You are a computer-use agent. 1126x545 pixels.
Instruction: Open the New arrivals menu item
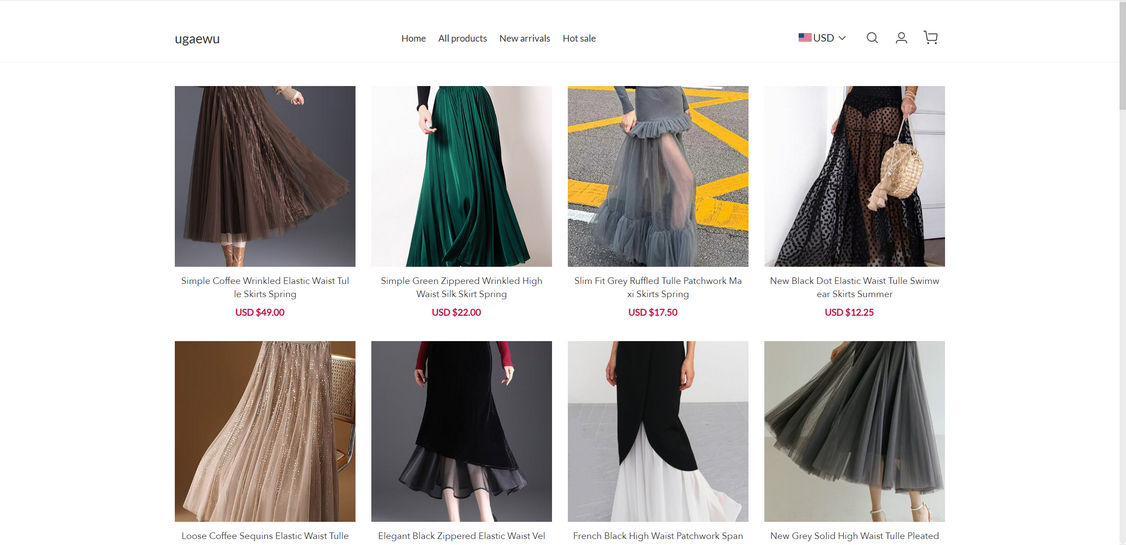tap(525, 39)
